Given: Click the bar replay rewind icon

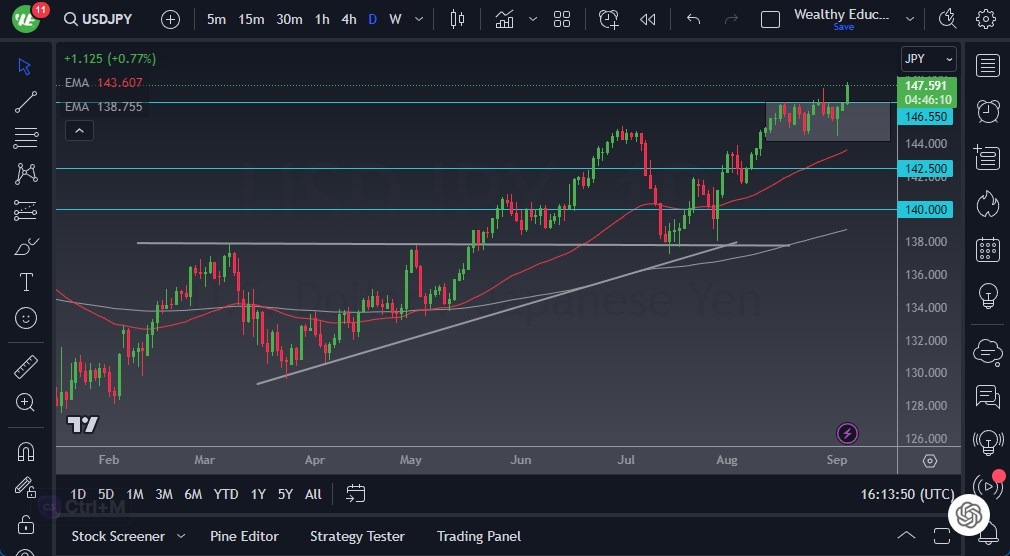Looking at the screenshot, I should coord(648,19).
